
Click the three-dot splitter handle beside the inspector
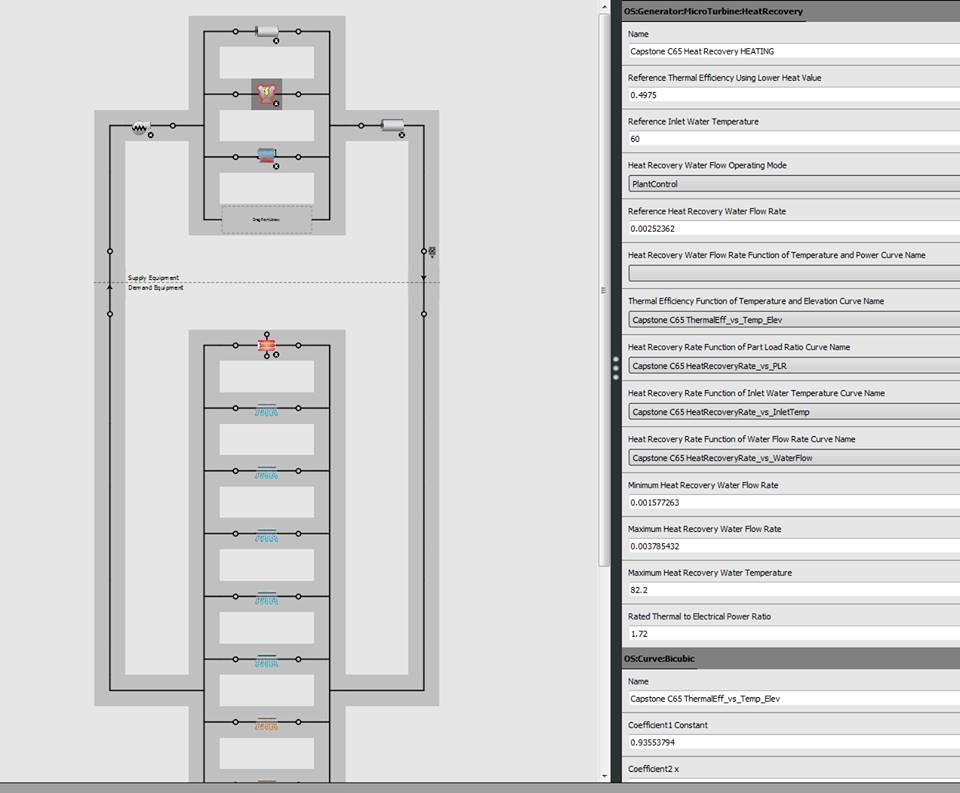point(616,368)
